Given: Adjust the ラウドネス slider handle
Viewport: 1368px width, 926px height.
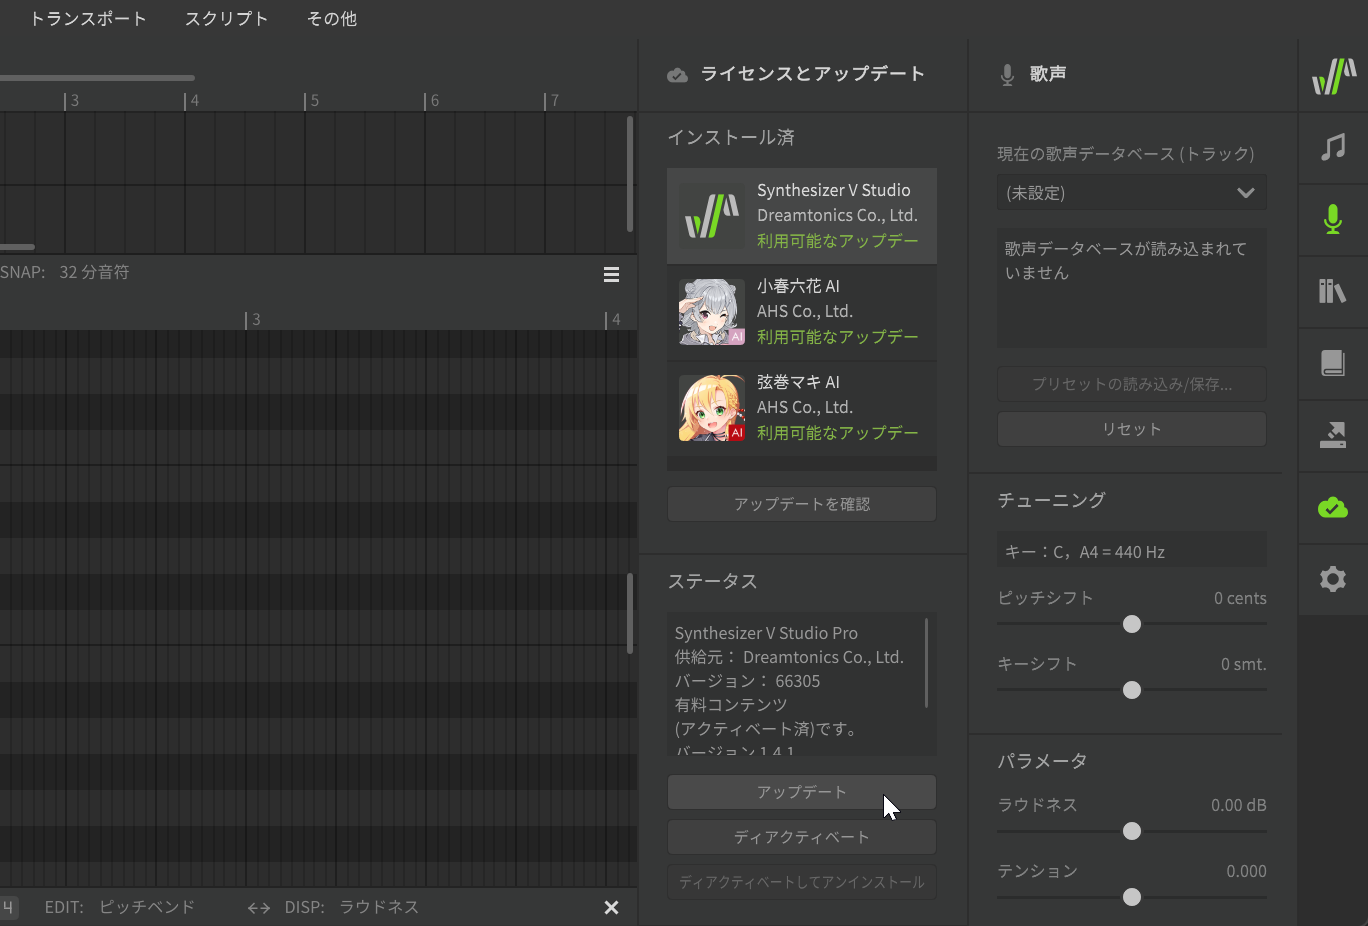Looking at the screenshot, I should pyautogui.click(x=1132, y=831).
